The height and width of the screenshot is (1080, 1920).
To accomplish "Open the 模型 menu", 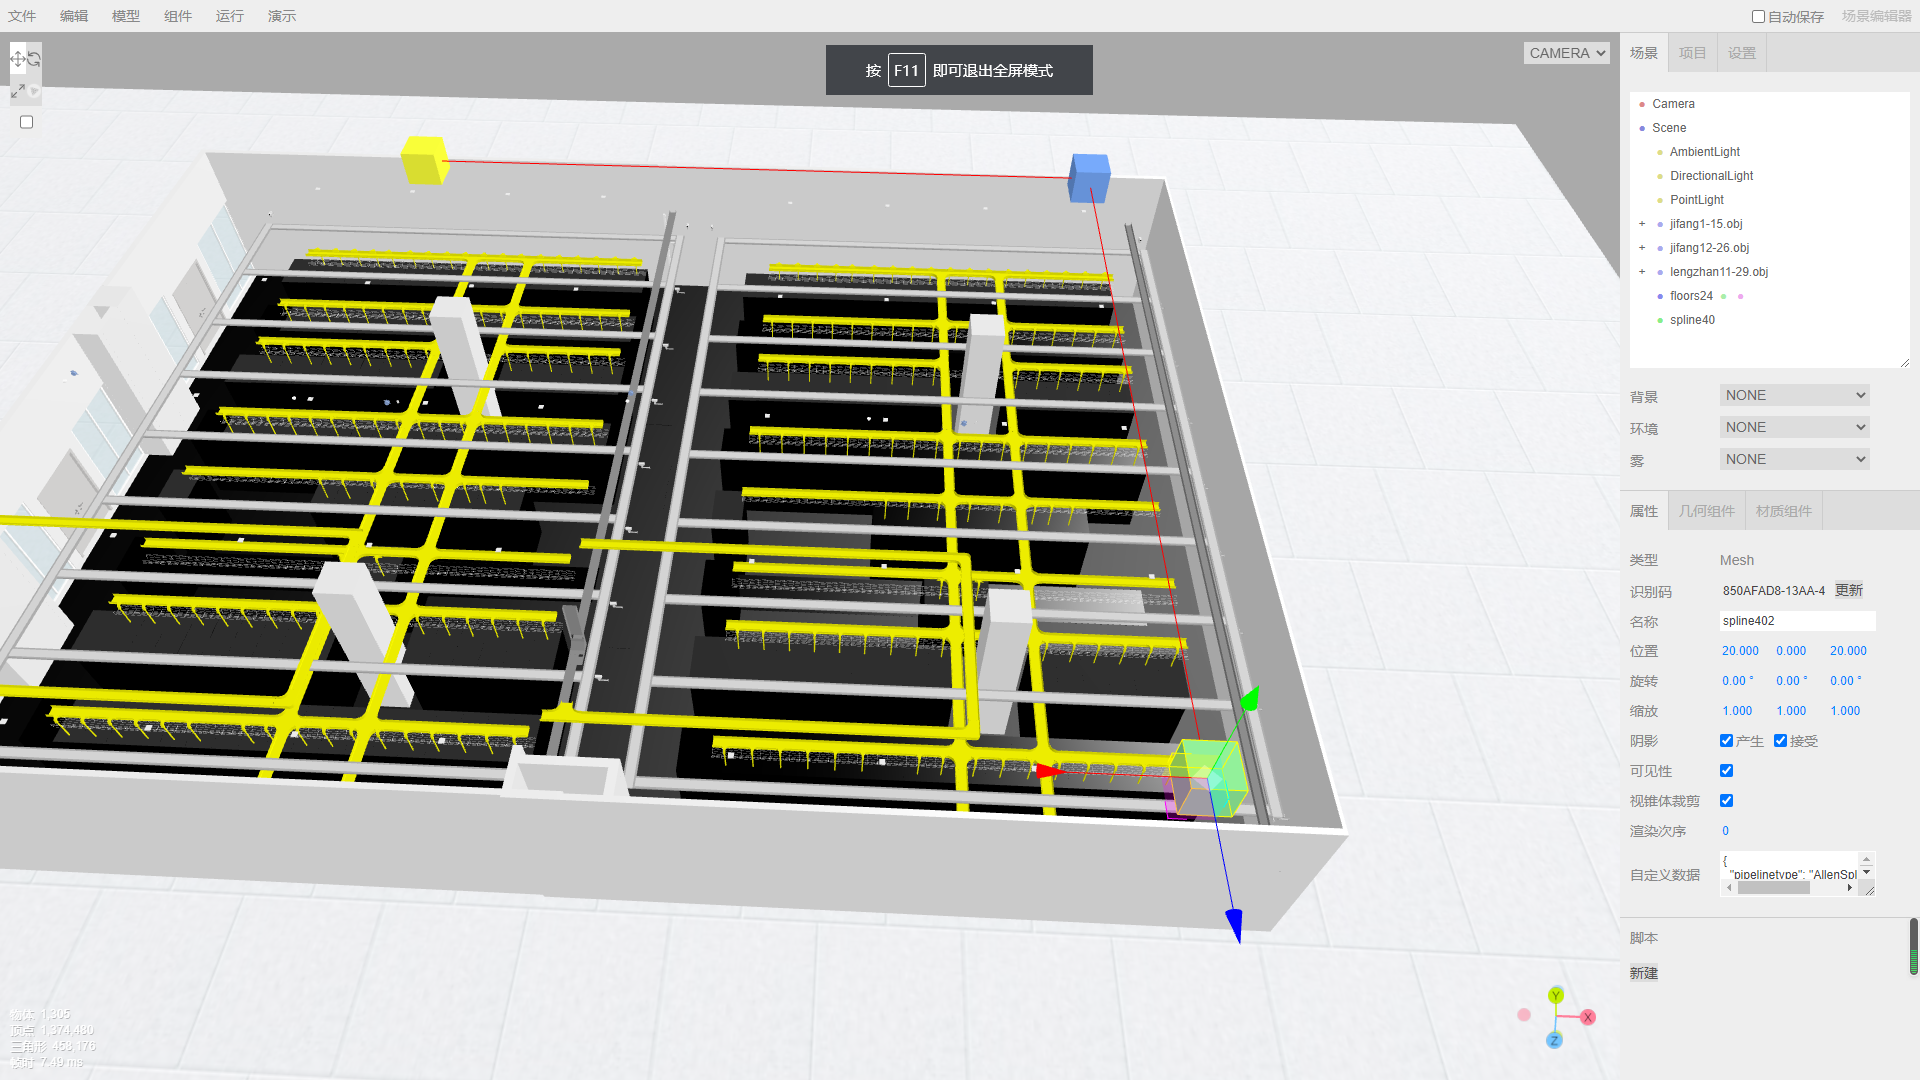I will (x=126, y=16).
